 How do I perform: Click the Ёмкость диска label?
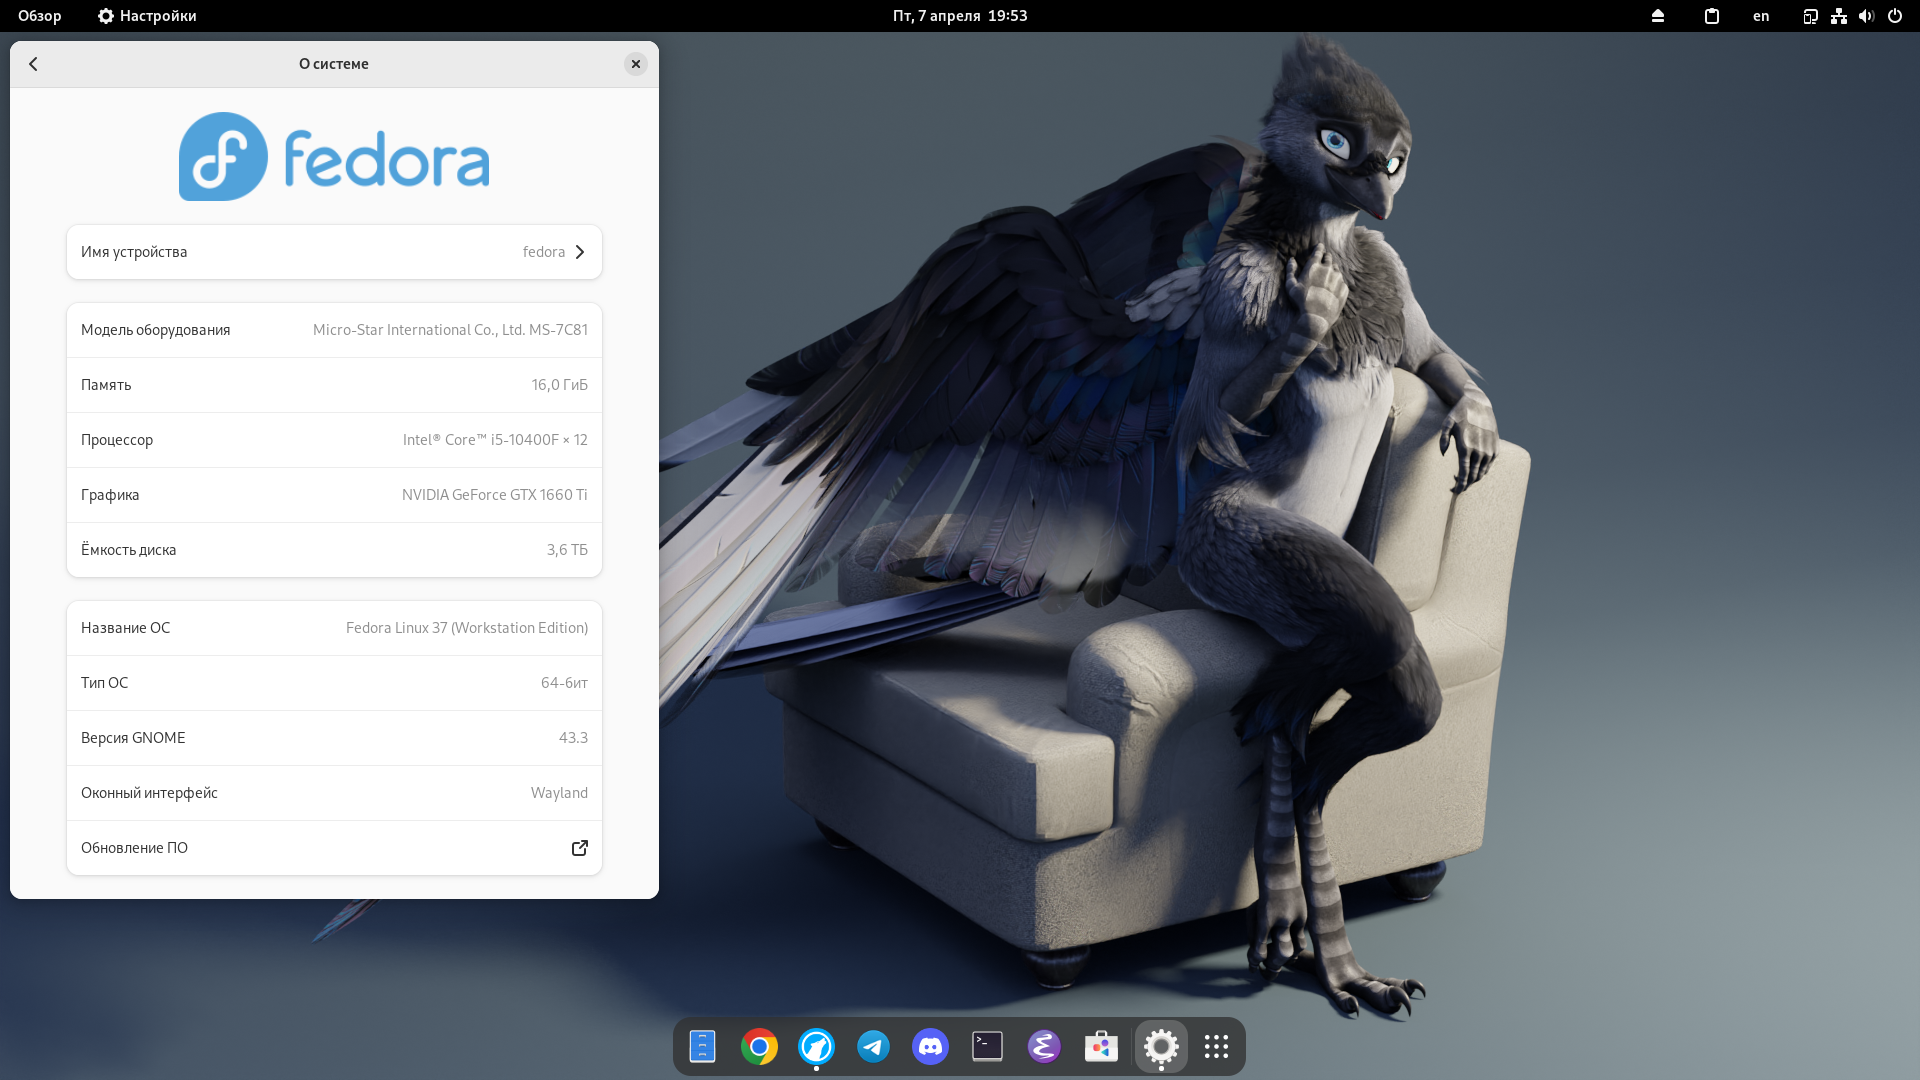click(x=129, y=550)
